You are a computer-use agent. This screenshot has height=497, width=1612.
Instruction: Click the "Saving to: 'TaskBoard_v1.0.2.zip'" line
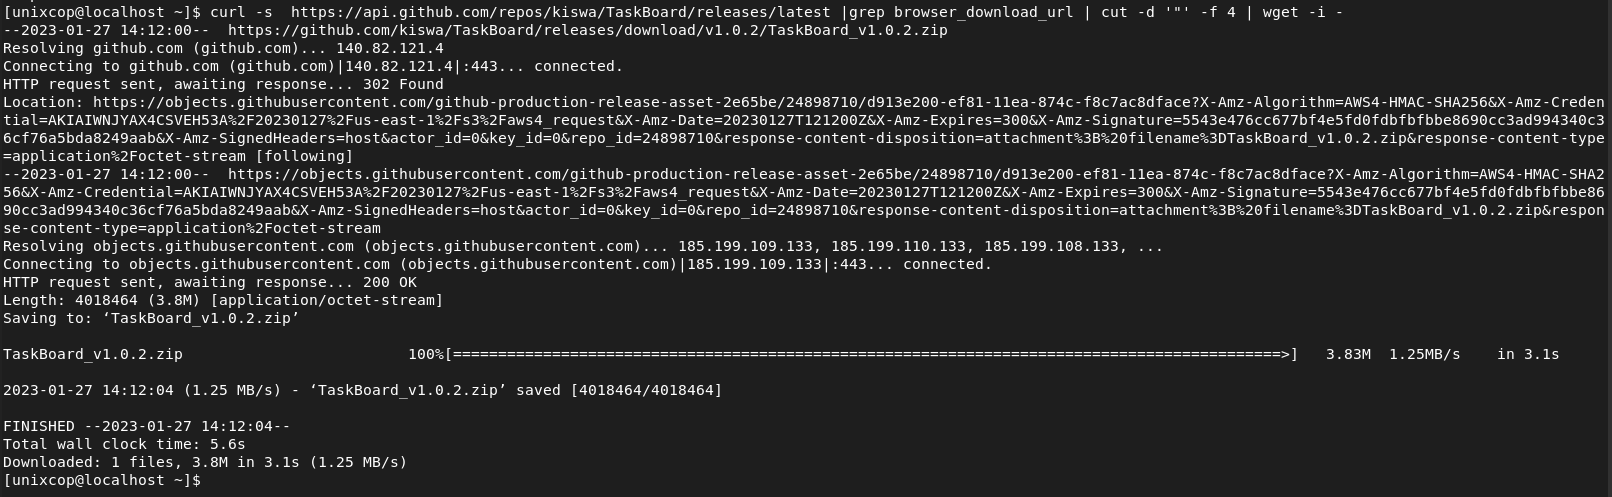tap(151, 318)
